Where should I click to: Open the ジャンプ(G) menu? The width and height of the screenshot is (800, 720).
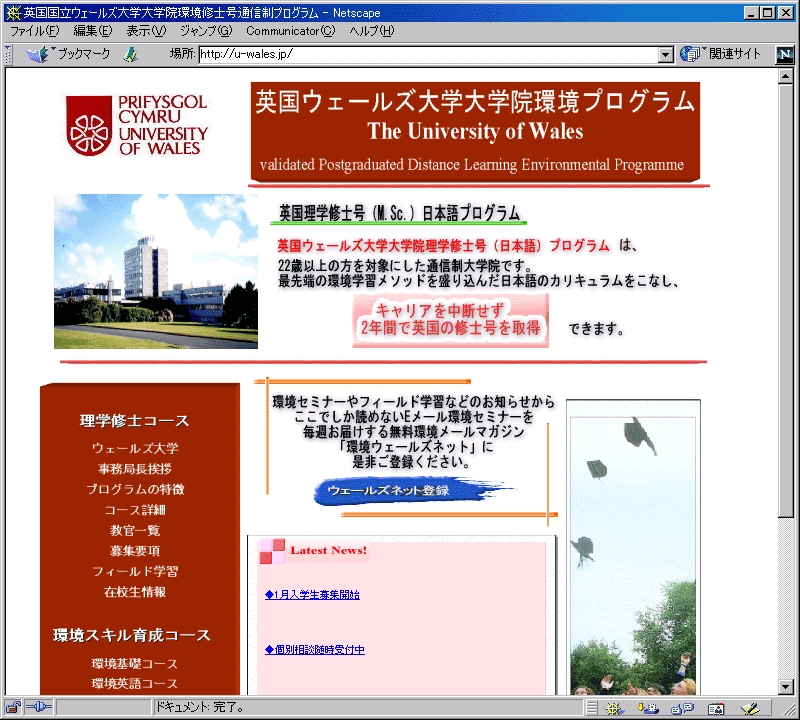click(206, 31)
